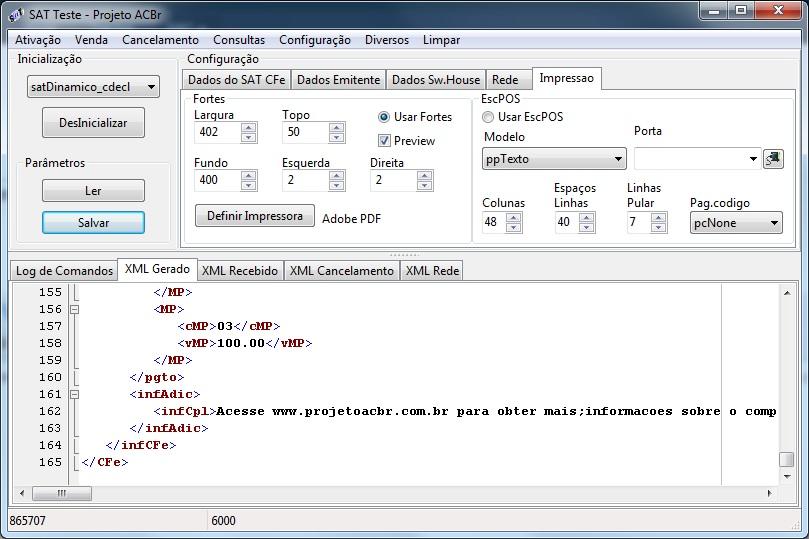
Task: Open the Configuração menu
Action: [315, 40]
